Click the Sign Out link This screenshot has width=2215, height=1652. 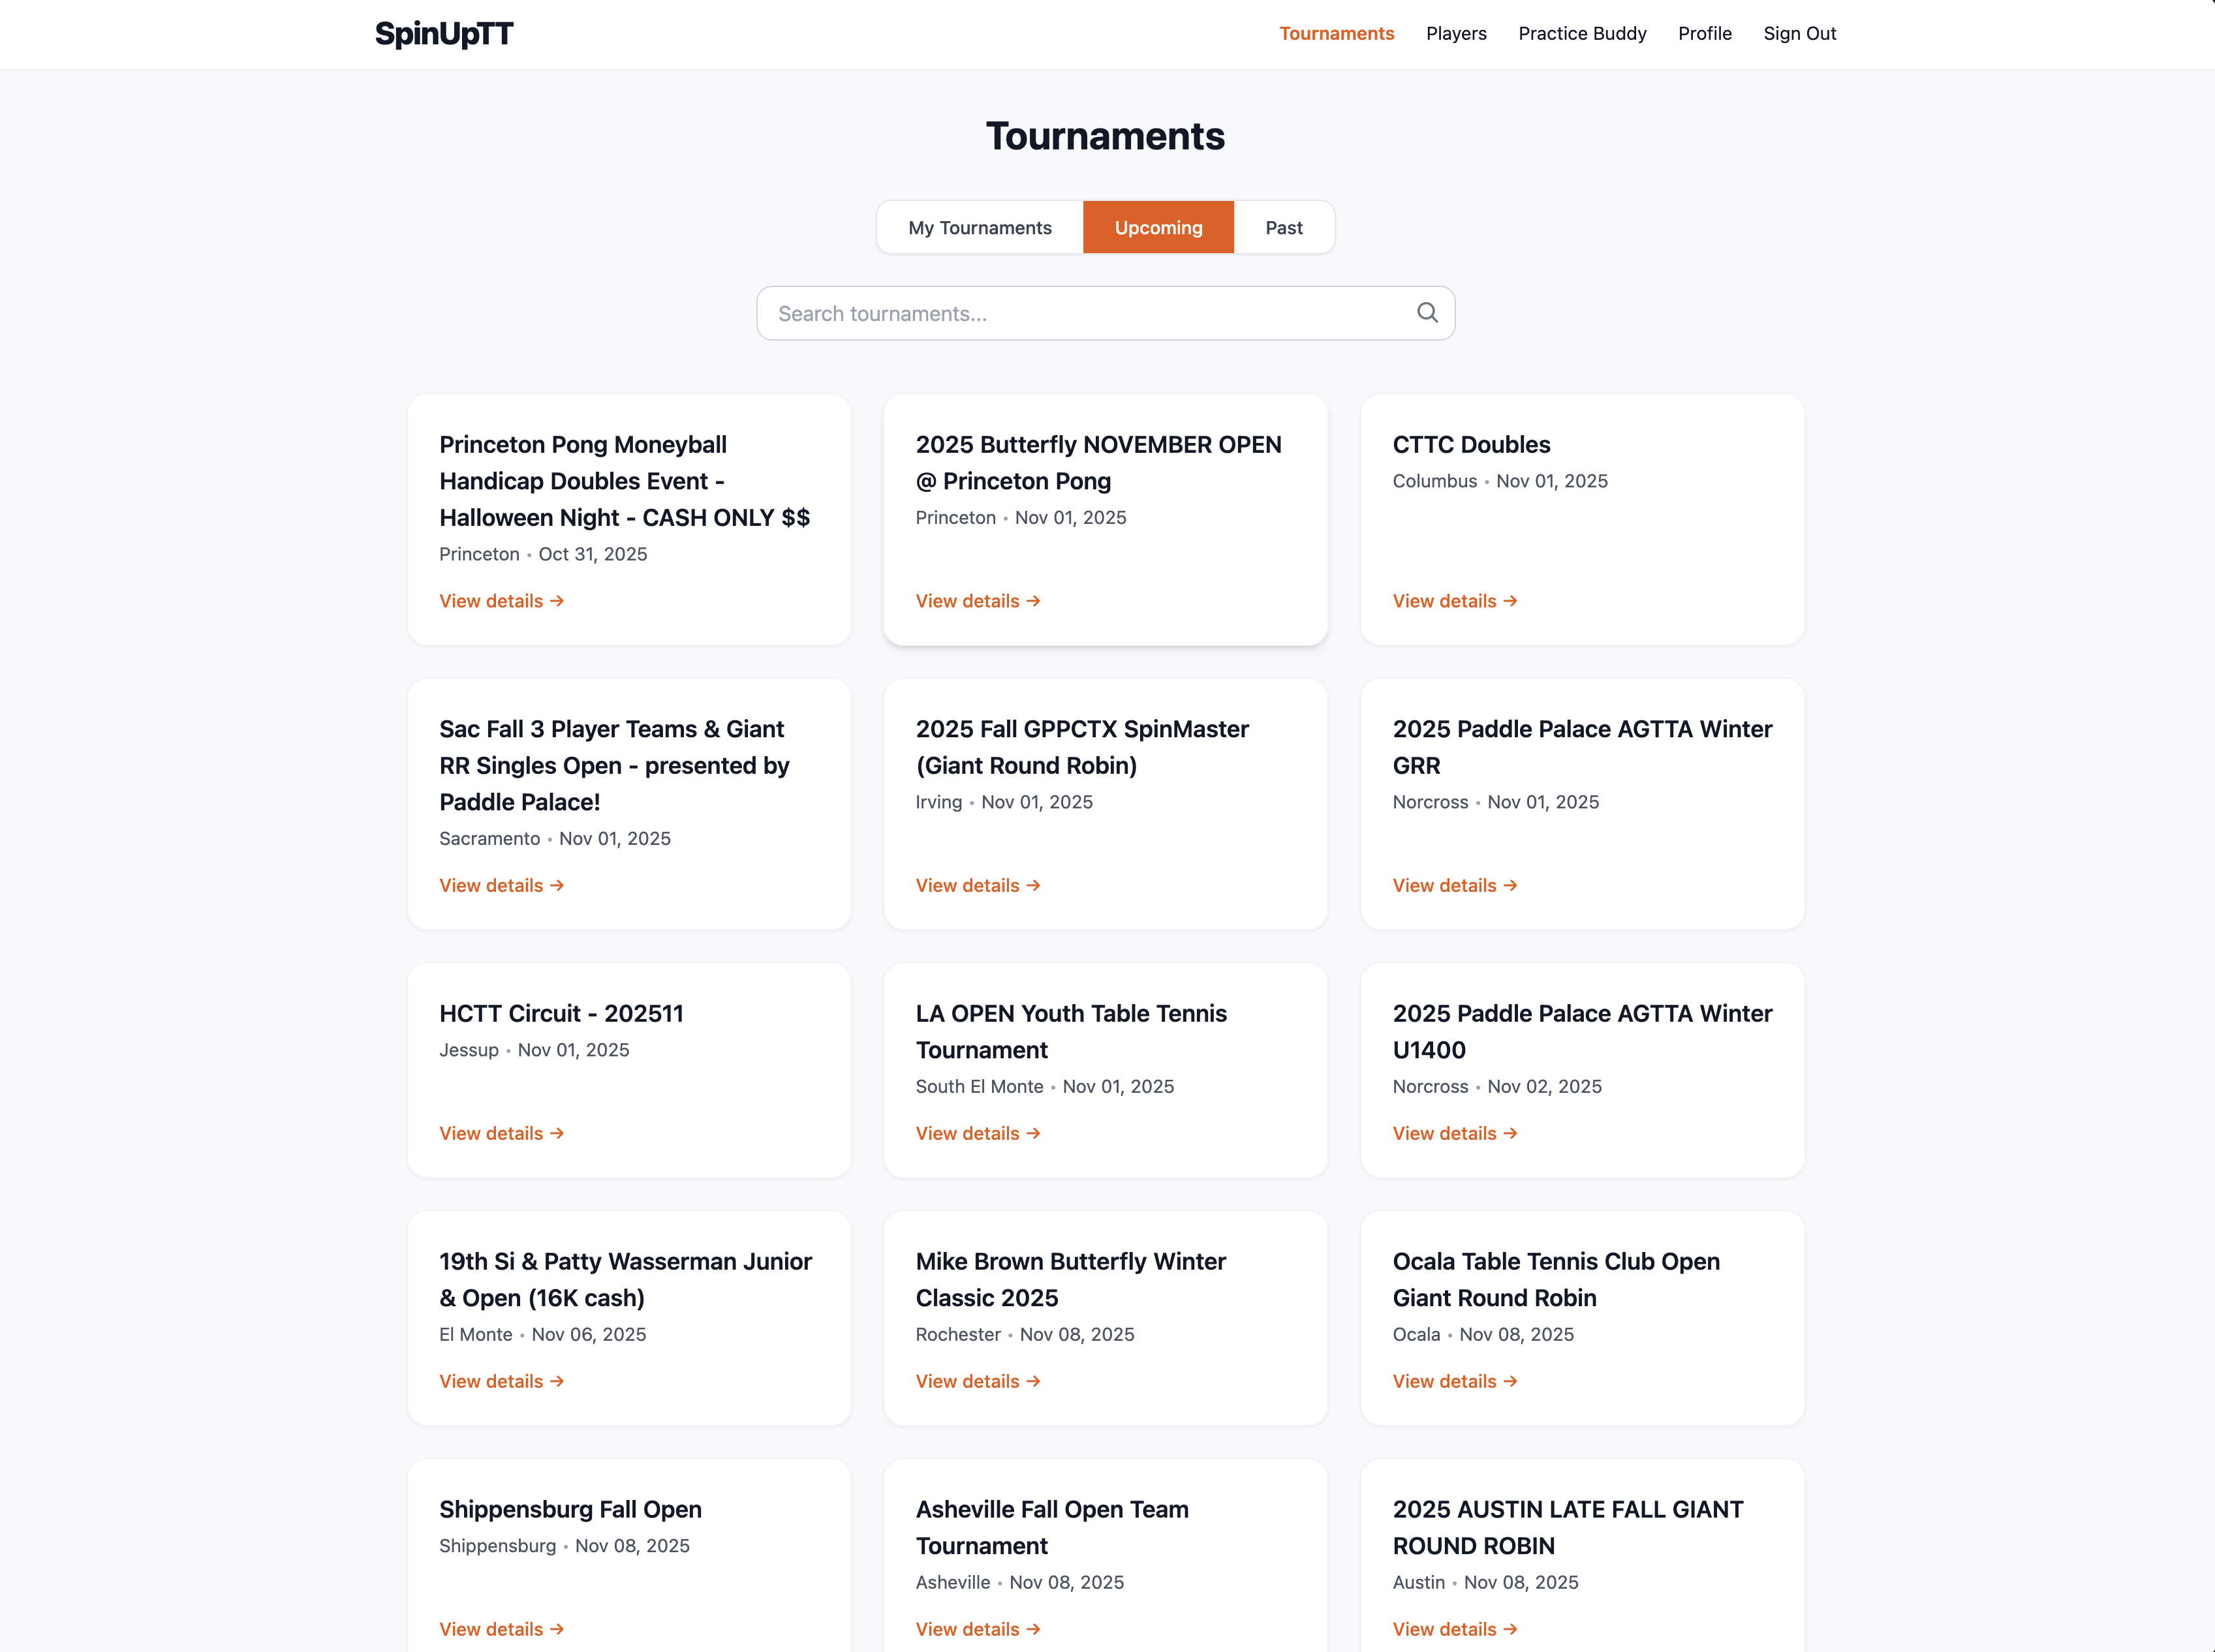(x=1799, y=34)
